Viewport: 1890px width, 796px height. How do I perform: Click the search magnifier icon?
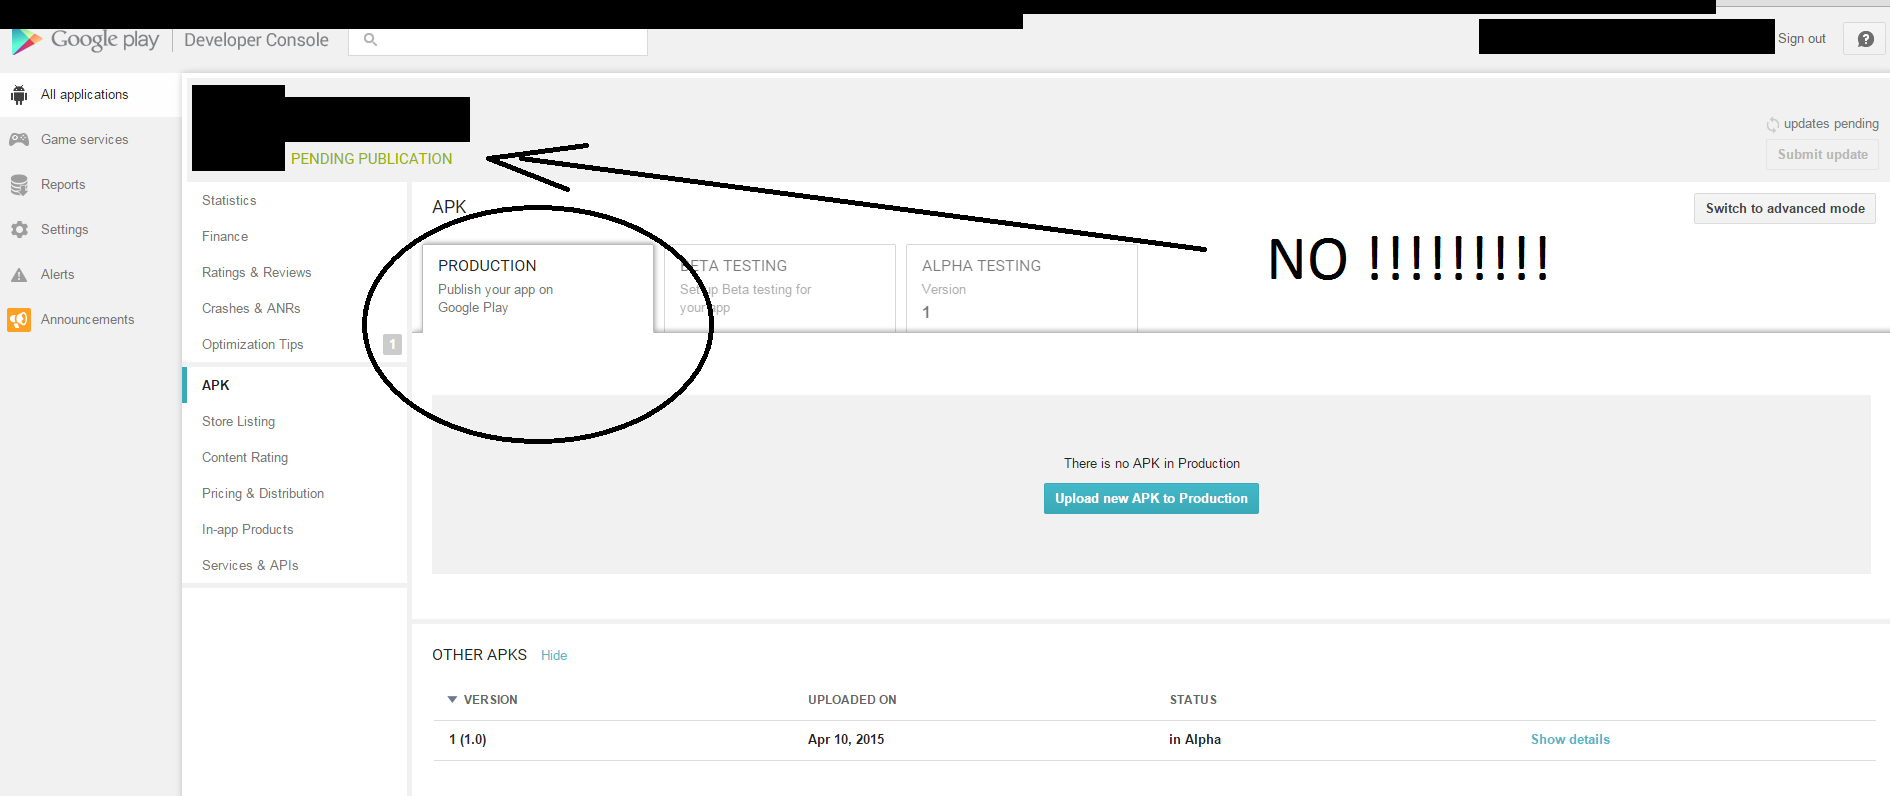point(370,40)
